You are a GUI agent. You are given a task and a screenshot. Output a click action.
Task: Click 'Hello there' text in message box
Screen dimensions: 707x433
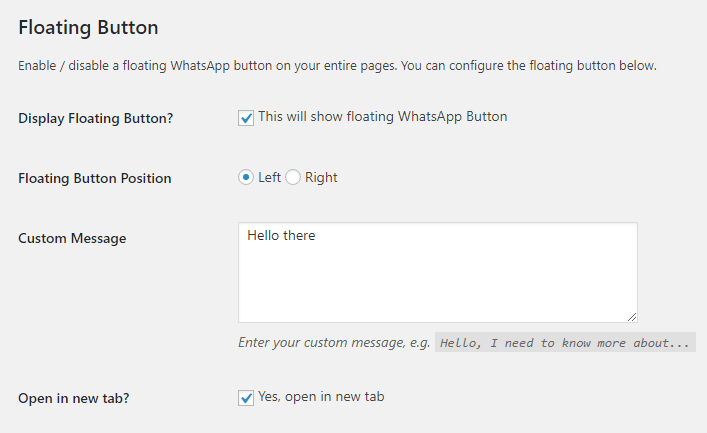coord(281,236)
